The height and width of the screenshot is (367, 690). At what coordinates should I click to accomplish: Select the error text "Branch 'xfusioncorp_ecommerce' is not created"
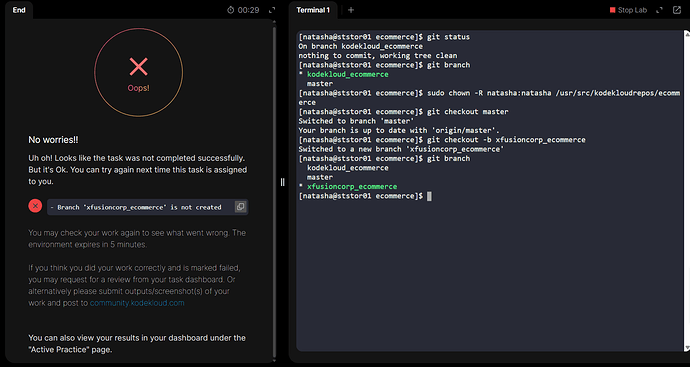(x=139, y=207)
